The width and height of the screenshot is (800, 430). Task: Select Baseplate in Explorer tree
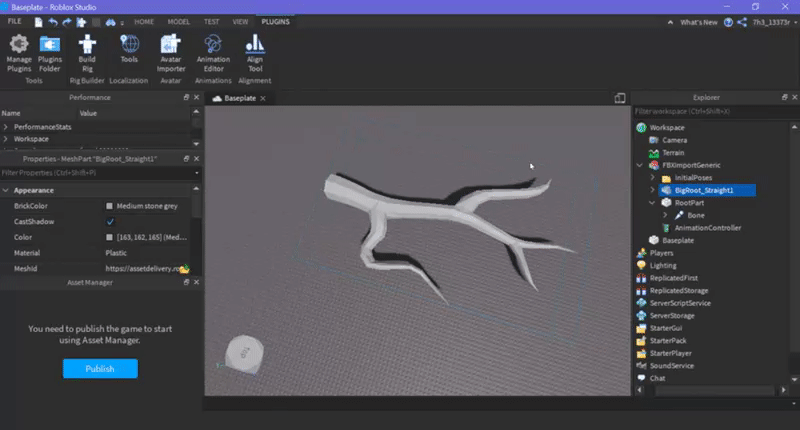(x=678, y=240)
